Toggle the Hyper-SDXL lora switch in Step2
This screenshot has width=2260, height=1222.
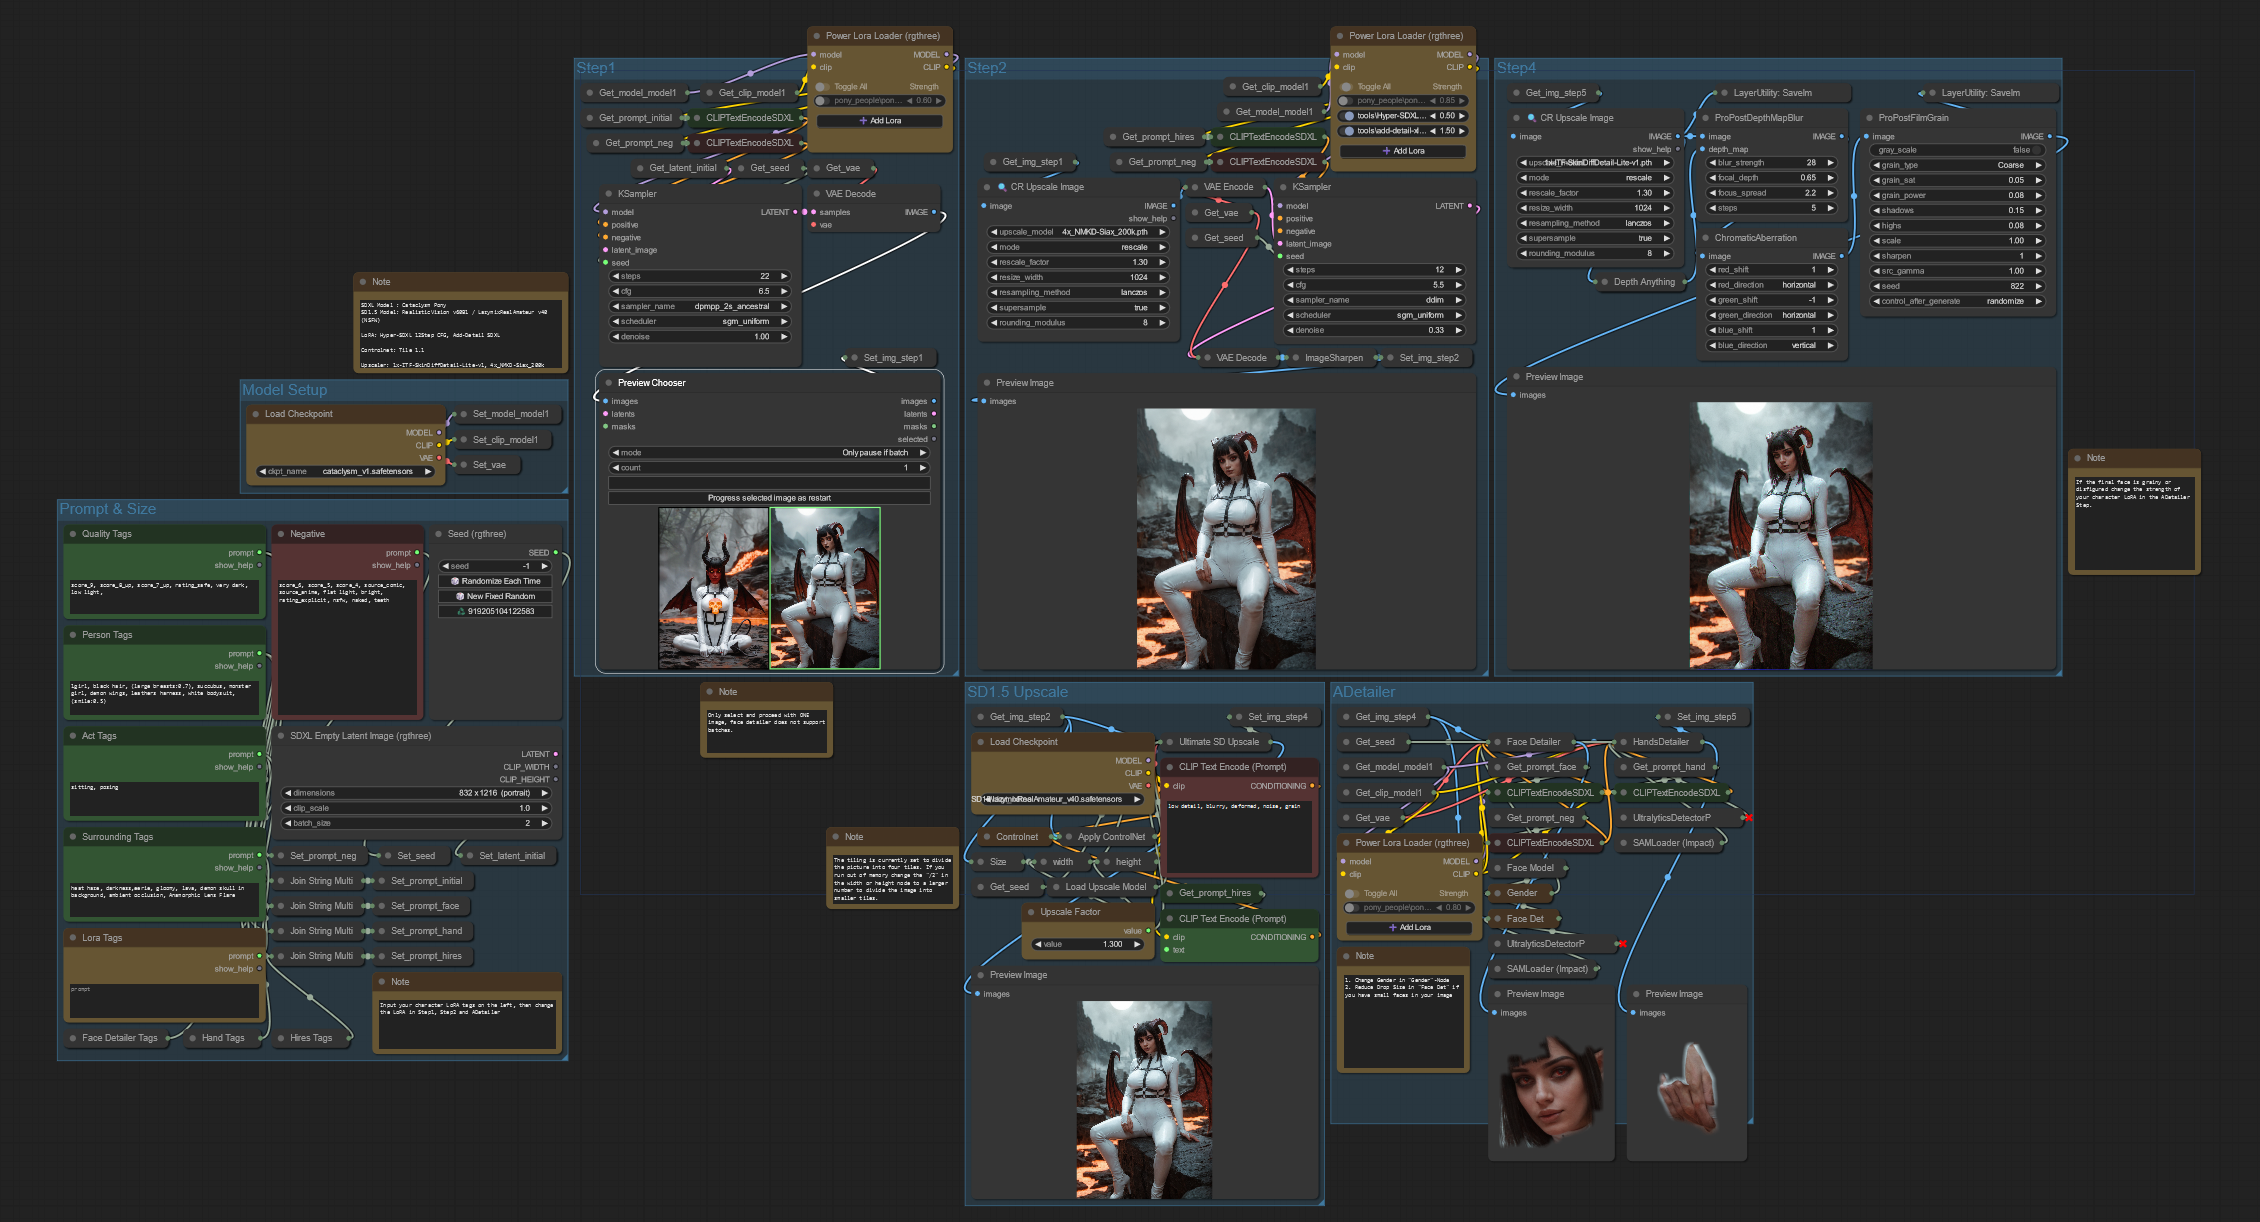1348,116
